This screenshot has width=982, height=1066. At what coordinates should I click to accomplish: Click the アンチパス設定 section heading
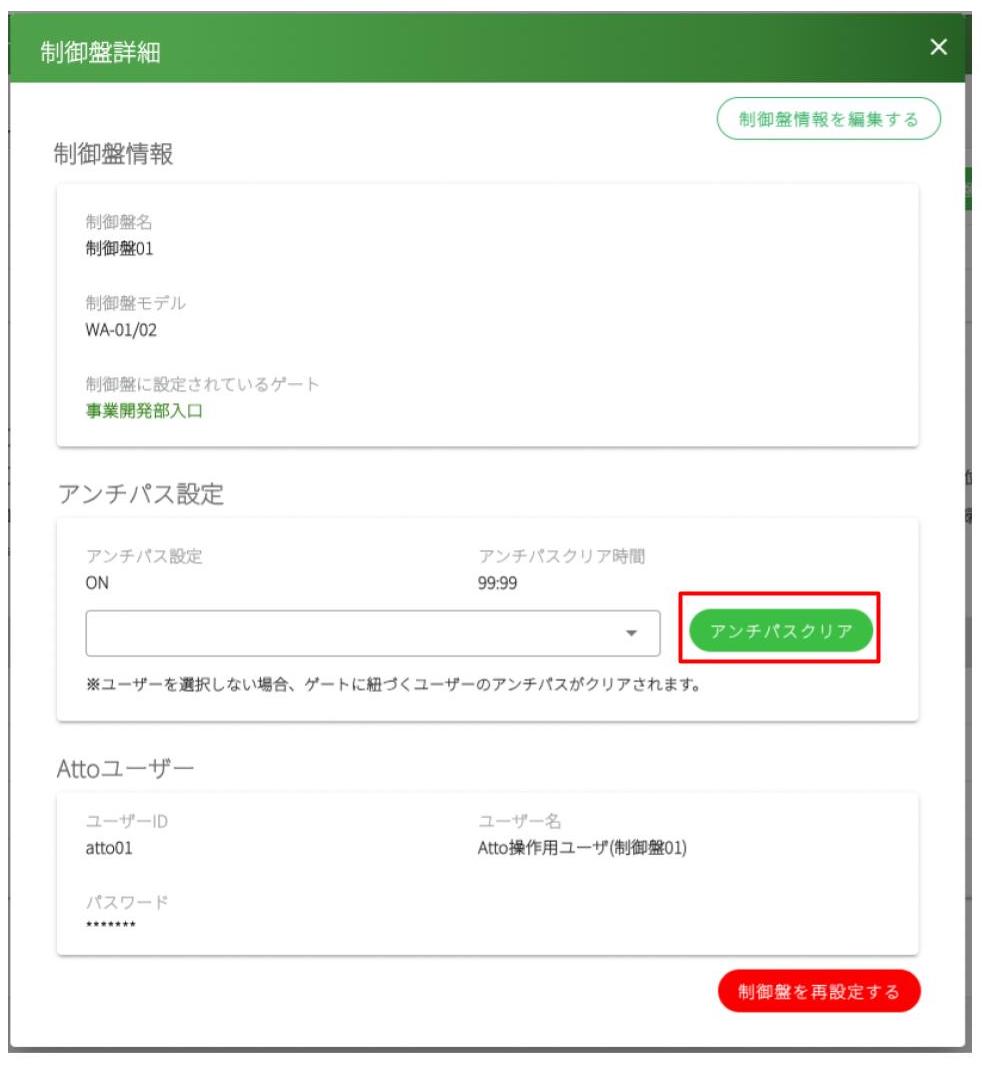tap(141, 494)
